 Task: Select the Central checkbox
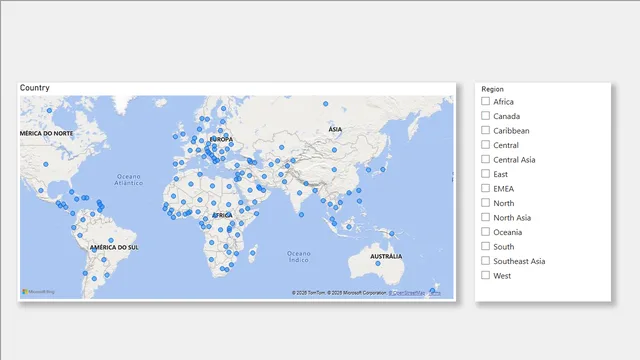point(485,145)
